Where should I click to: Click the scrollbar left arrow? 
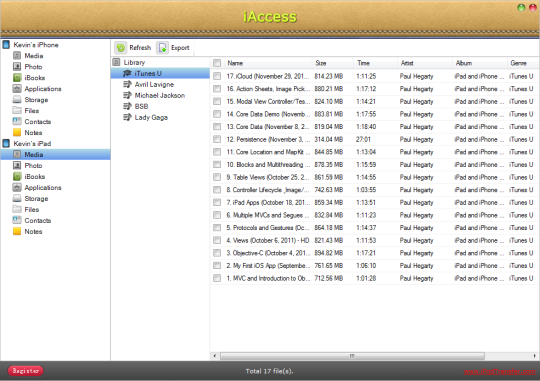point(215,356)
